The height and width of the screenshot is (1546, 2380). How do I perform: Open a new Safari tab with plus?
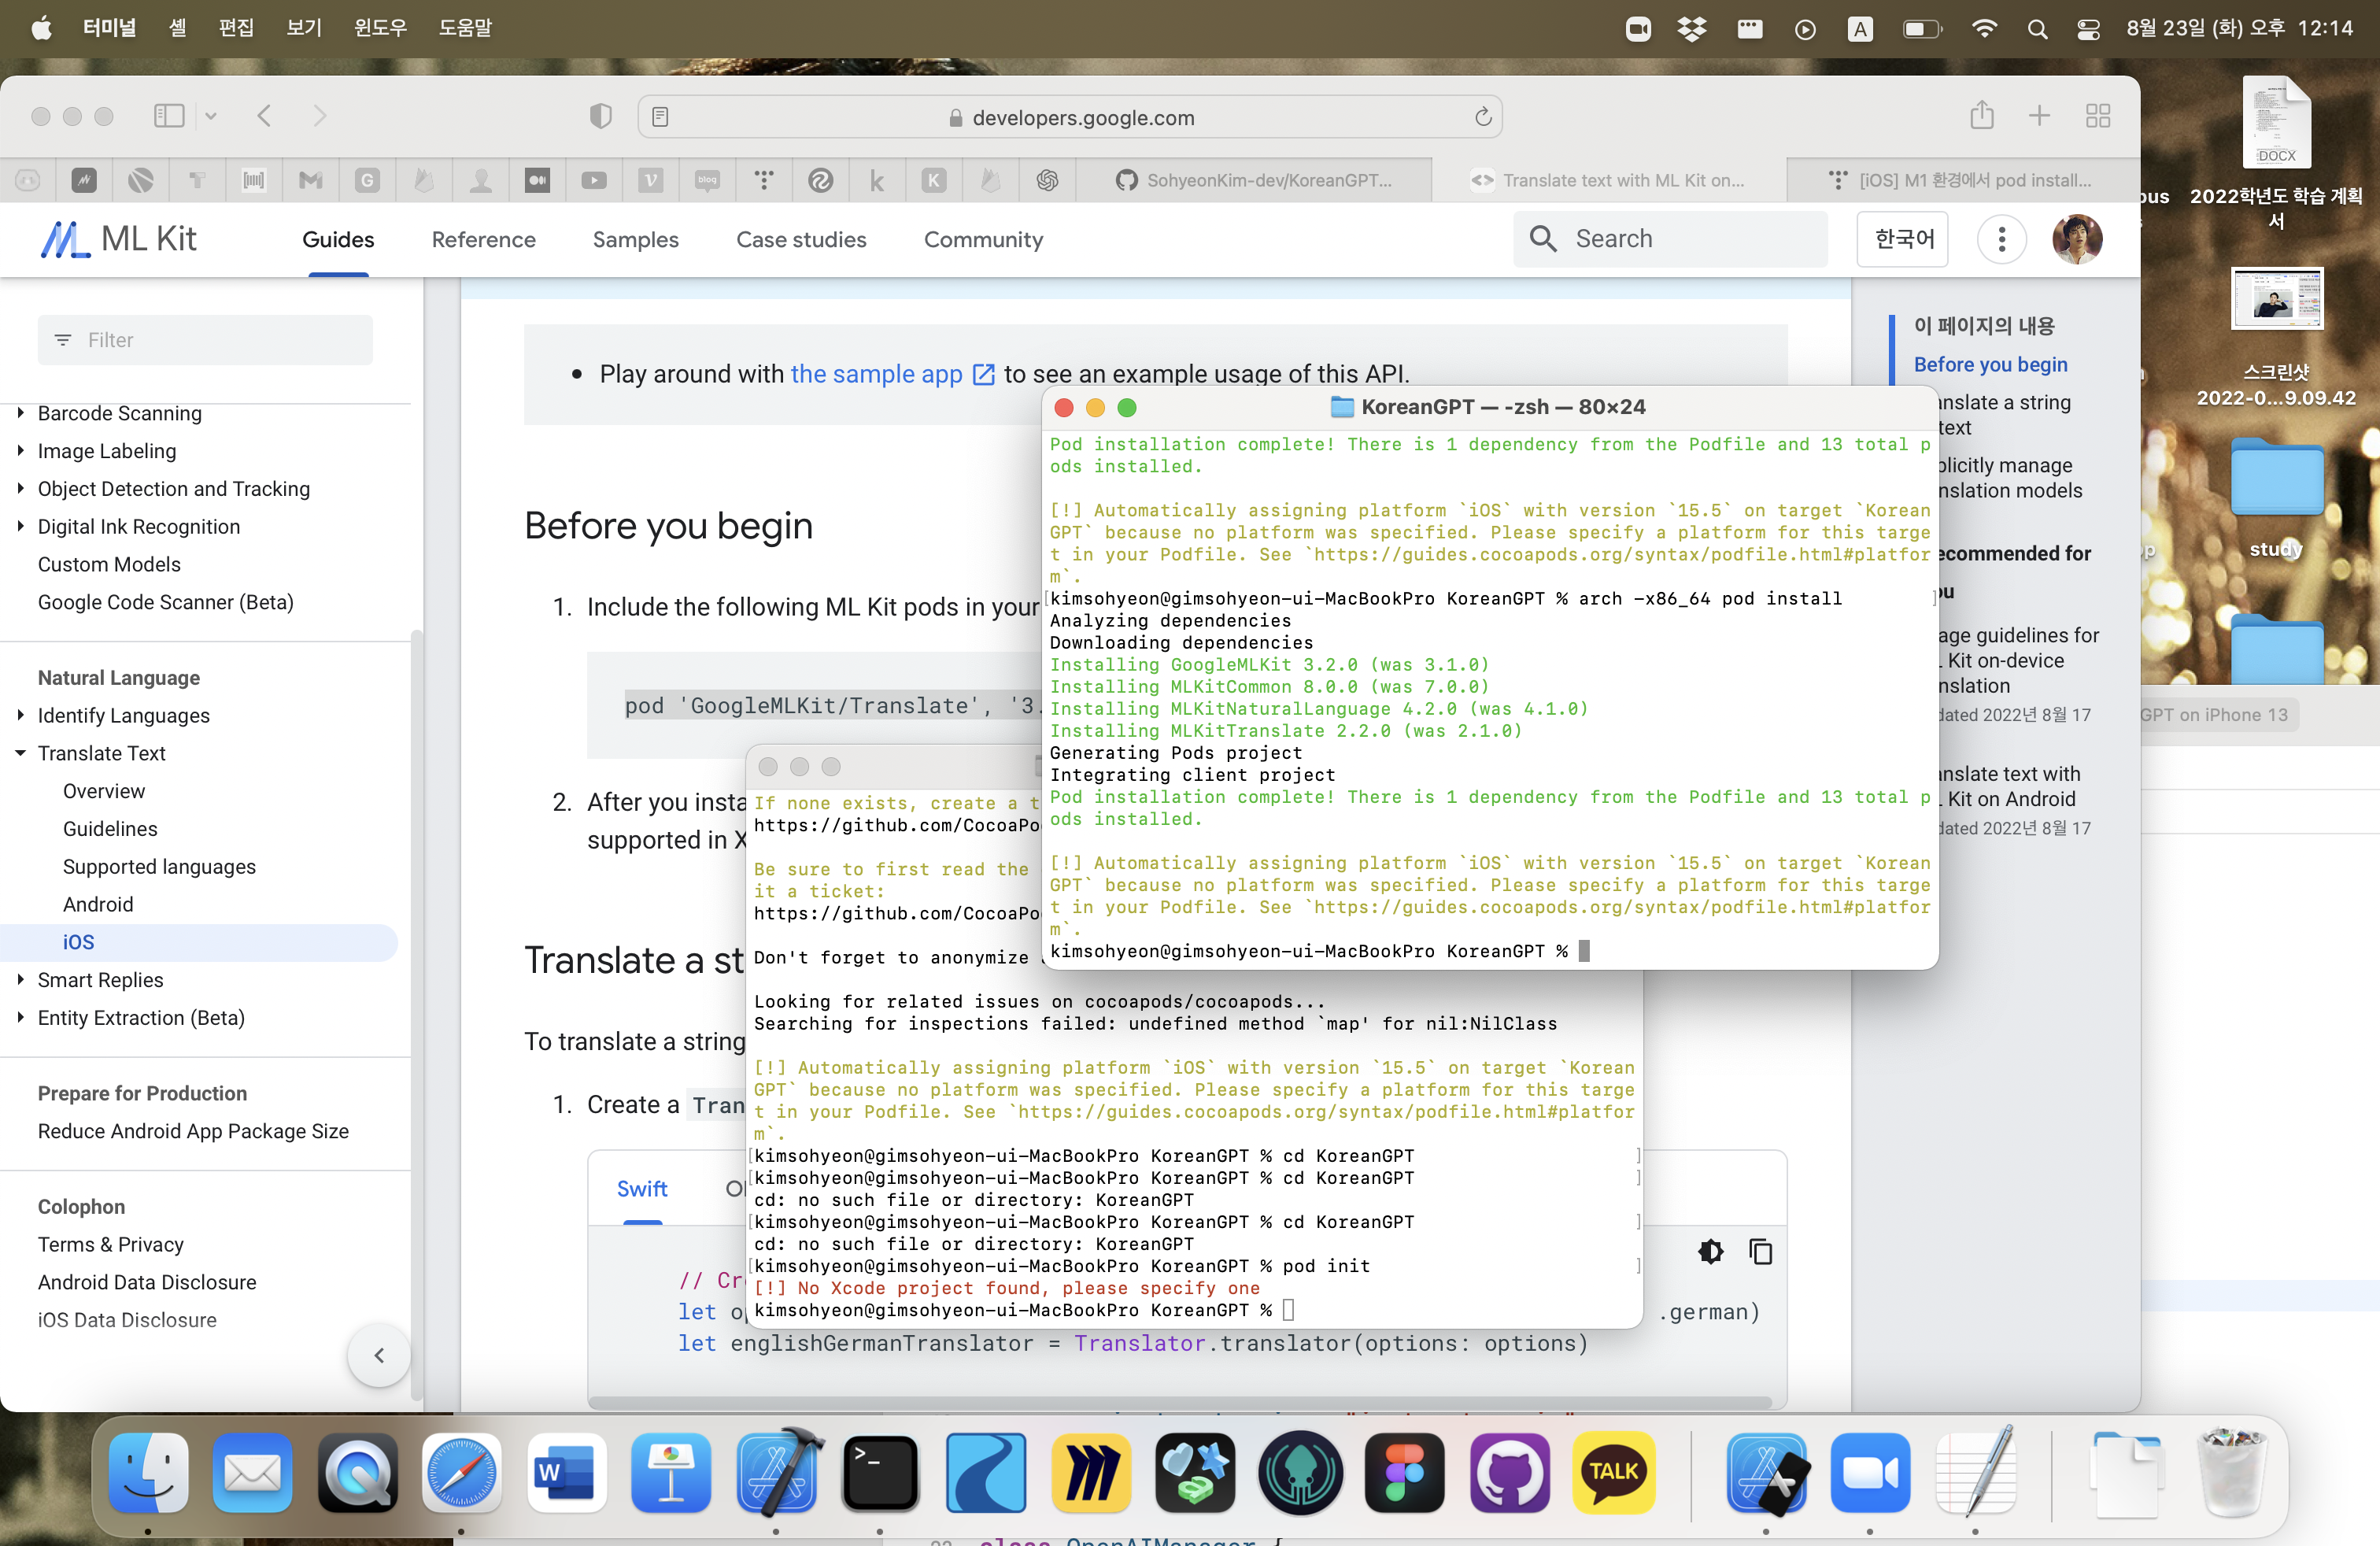pos(2039,116)
